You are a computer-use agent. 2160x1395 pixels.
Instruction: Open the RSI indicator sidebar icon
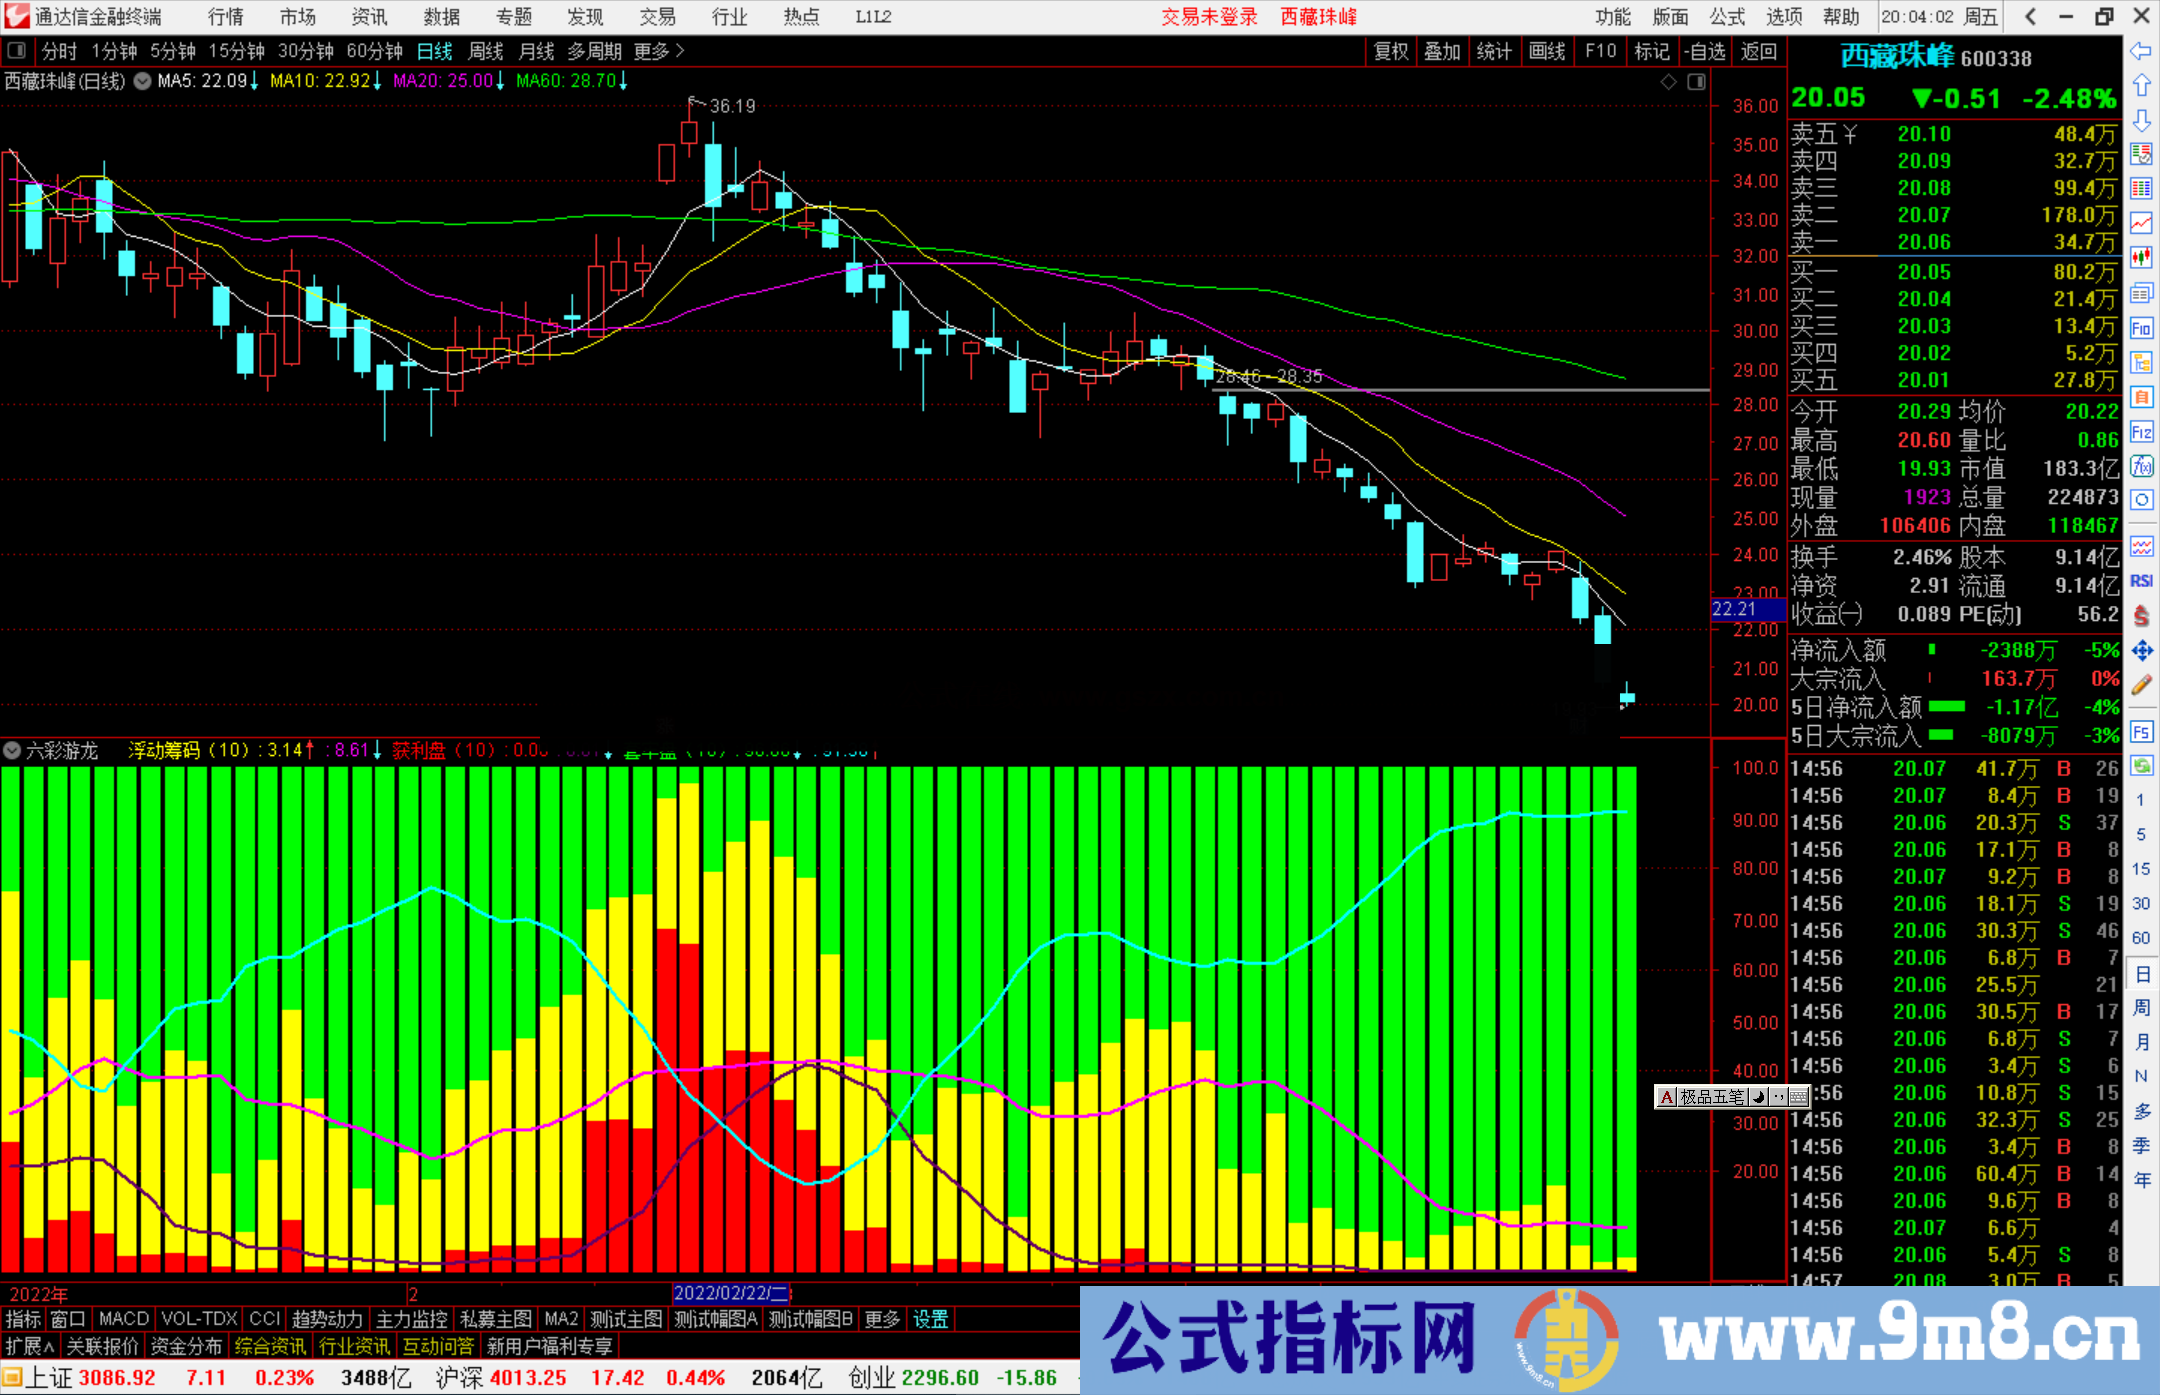2141,581
